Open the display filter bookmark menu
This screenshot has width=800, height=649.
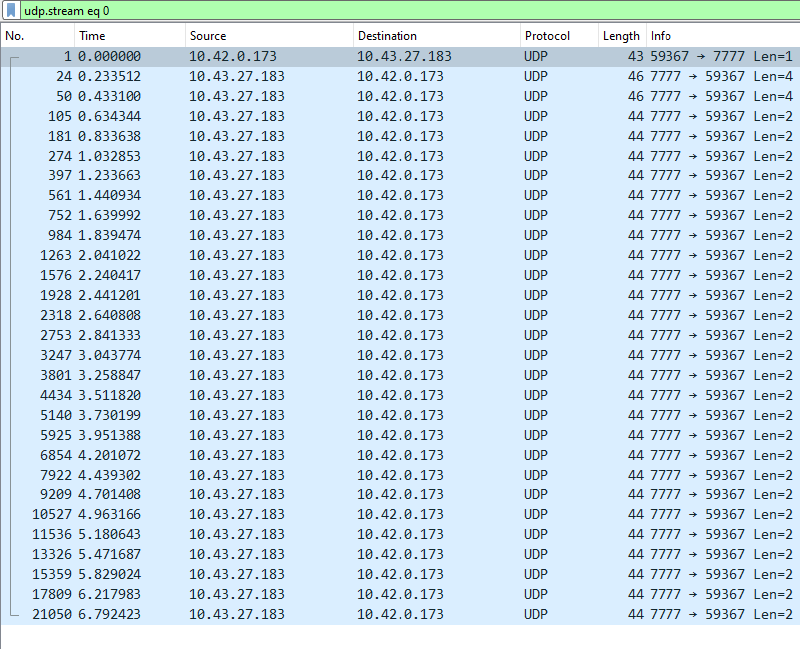pos(11,9)
